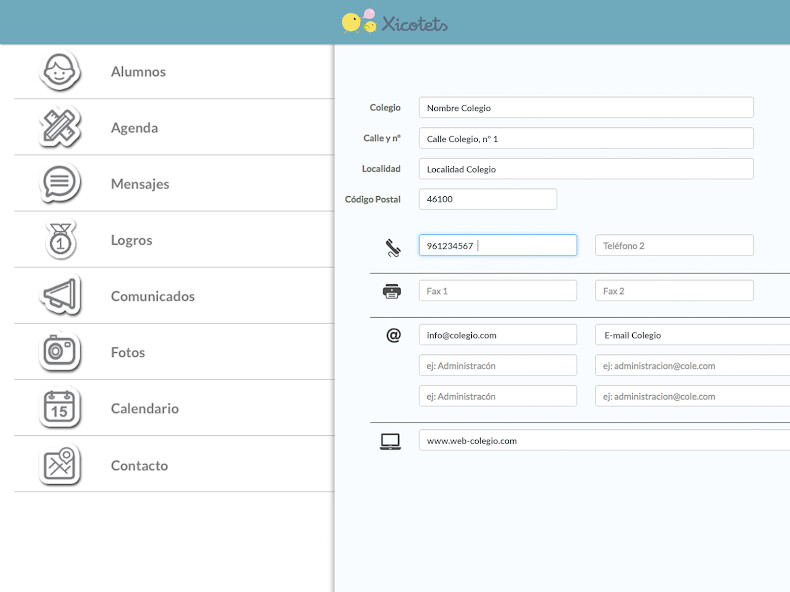
Task: Click the E-mail Colegio label field
Action: (x=693, y=335)
